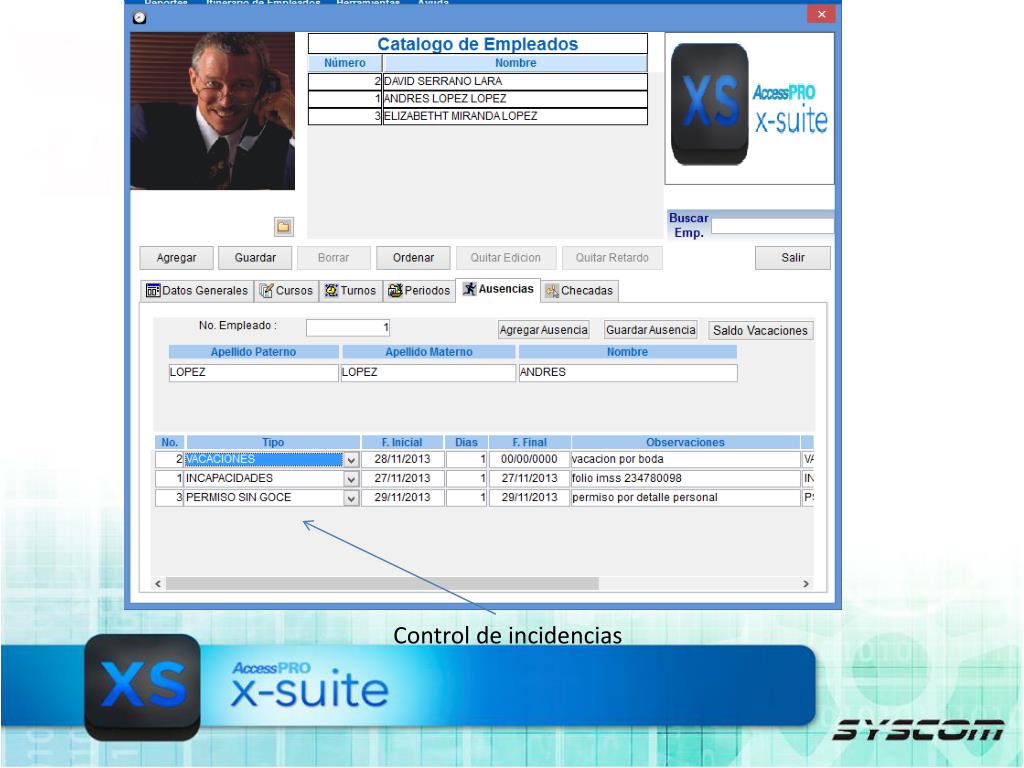Click the Quitar Retardo button
The height and width of the screenshot is (768, 1024).
612,258
